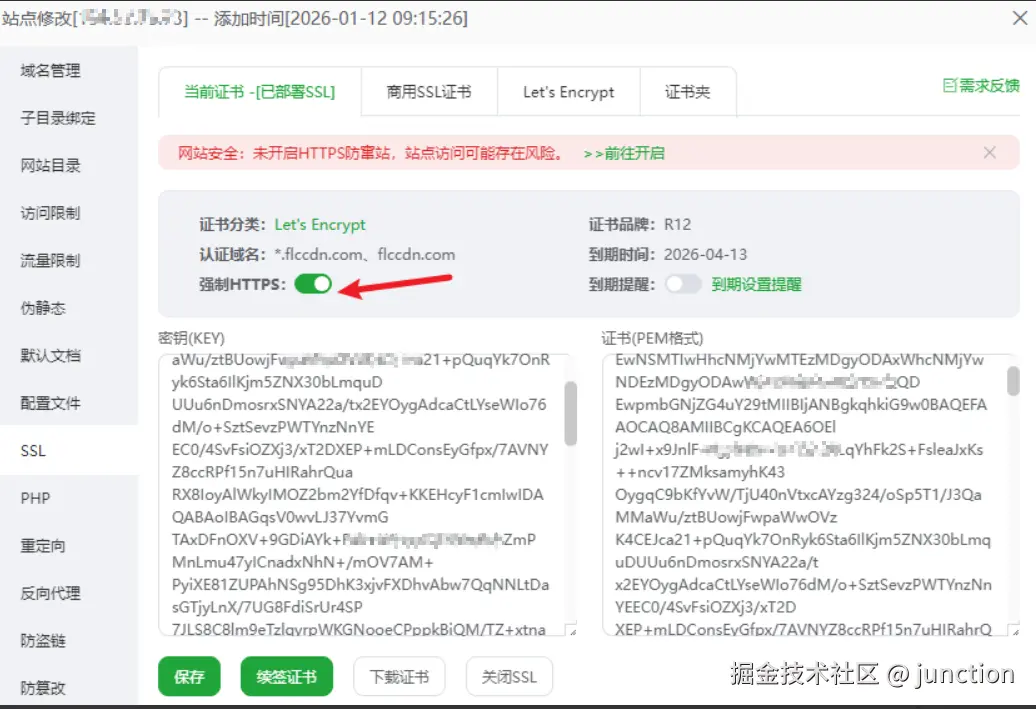
Task: Click the KEY text area scrollbar thumb
Action: (571, 413)
